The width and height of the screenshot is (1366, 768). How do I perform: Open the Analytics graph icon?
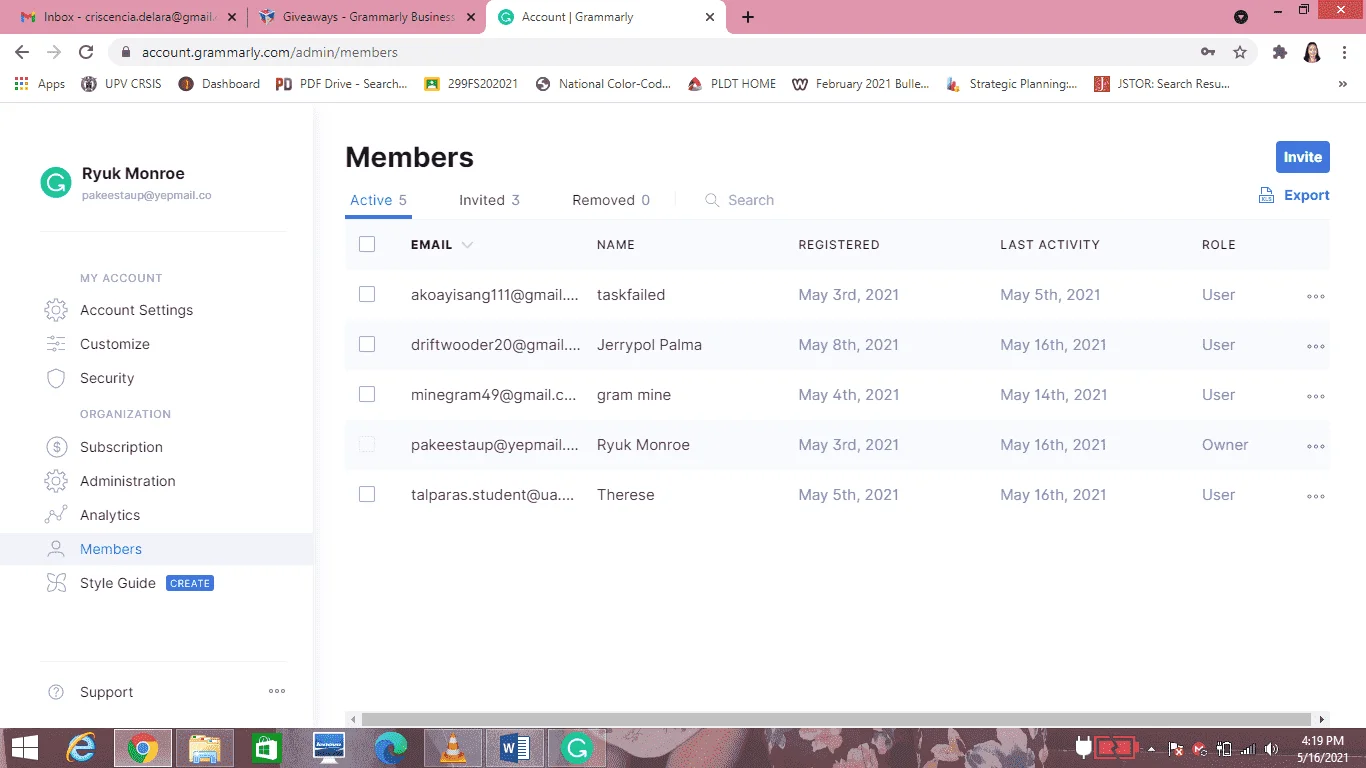coord(56,515)
